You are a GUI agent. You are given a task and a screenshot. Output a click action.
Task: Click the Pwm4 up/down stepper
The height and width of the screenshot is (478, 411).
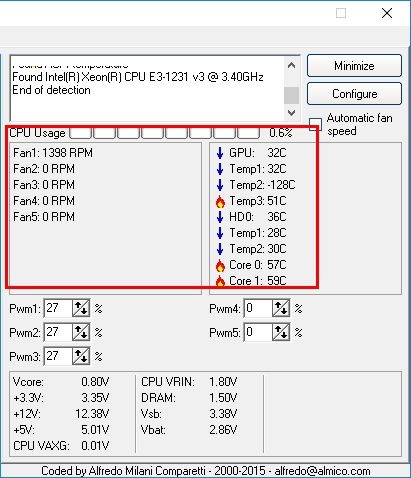[x=281, y=308]
